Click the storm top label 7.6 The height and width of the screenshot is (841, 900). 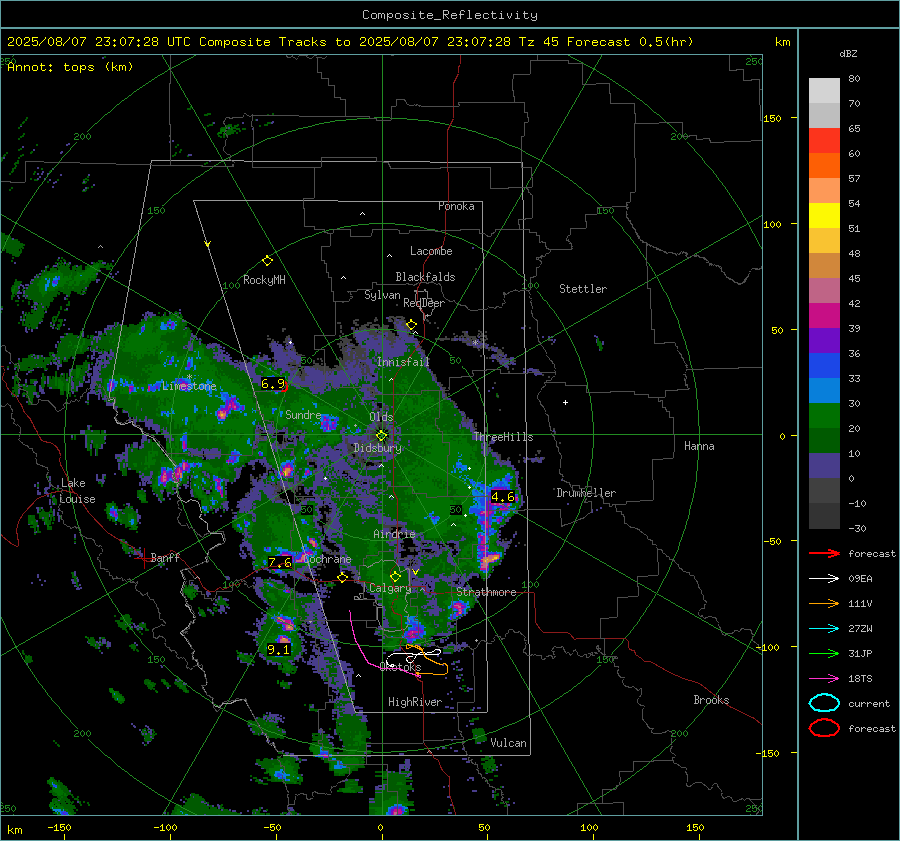[x=280, y=562]
